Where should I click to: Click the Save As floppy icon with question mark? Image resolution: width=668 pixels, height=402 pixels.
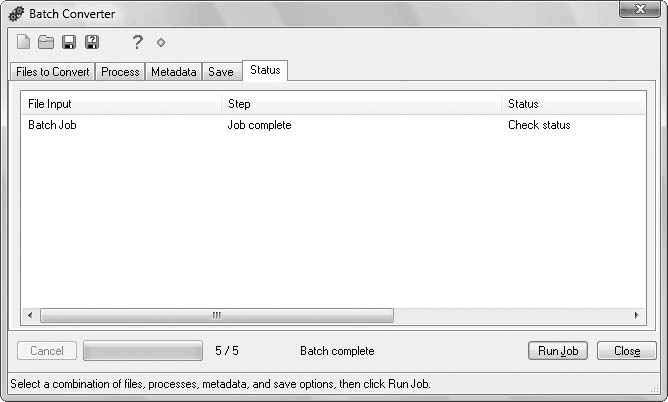click(92, 42)
